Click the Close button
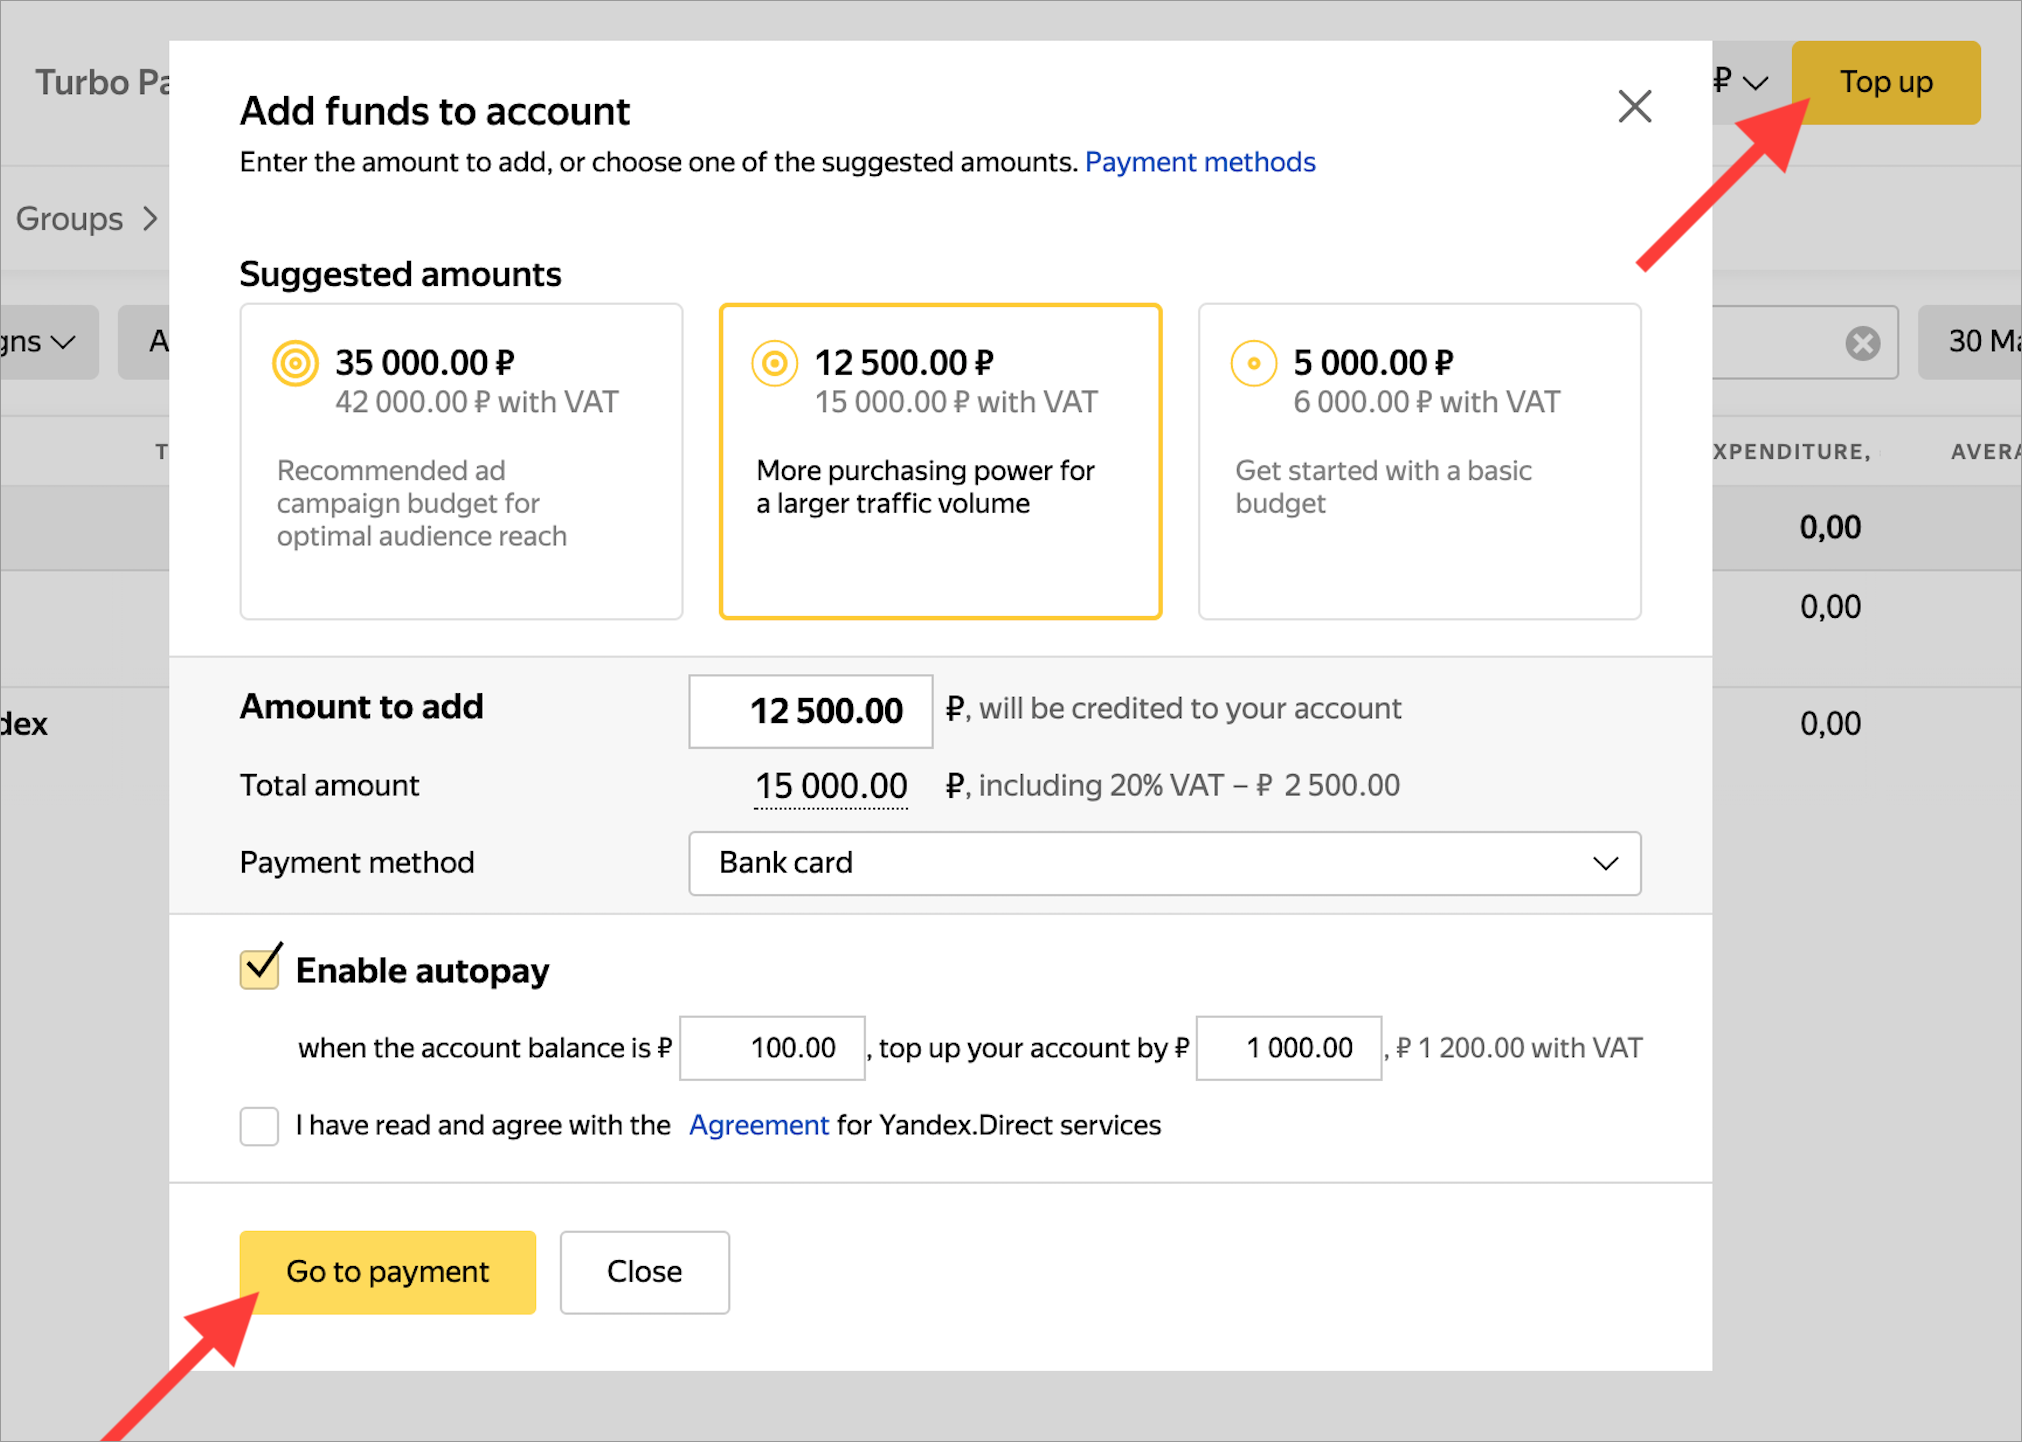Screen dimensions: 2022x1442 645,1272
